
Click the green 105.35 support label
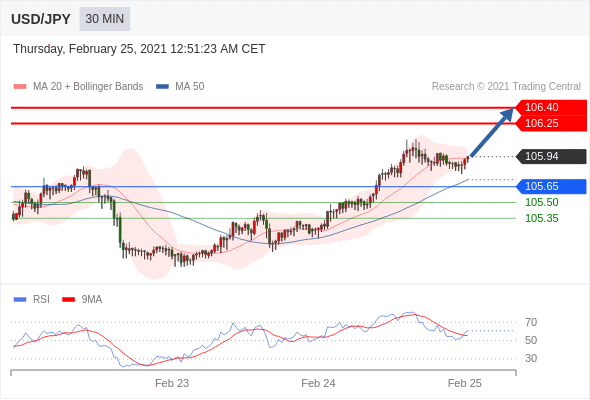(x=541, y=218)
